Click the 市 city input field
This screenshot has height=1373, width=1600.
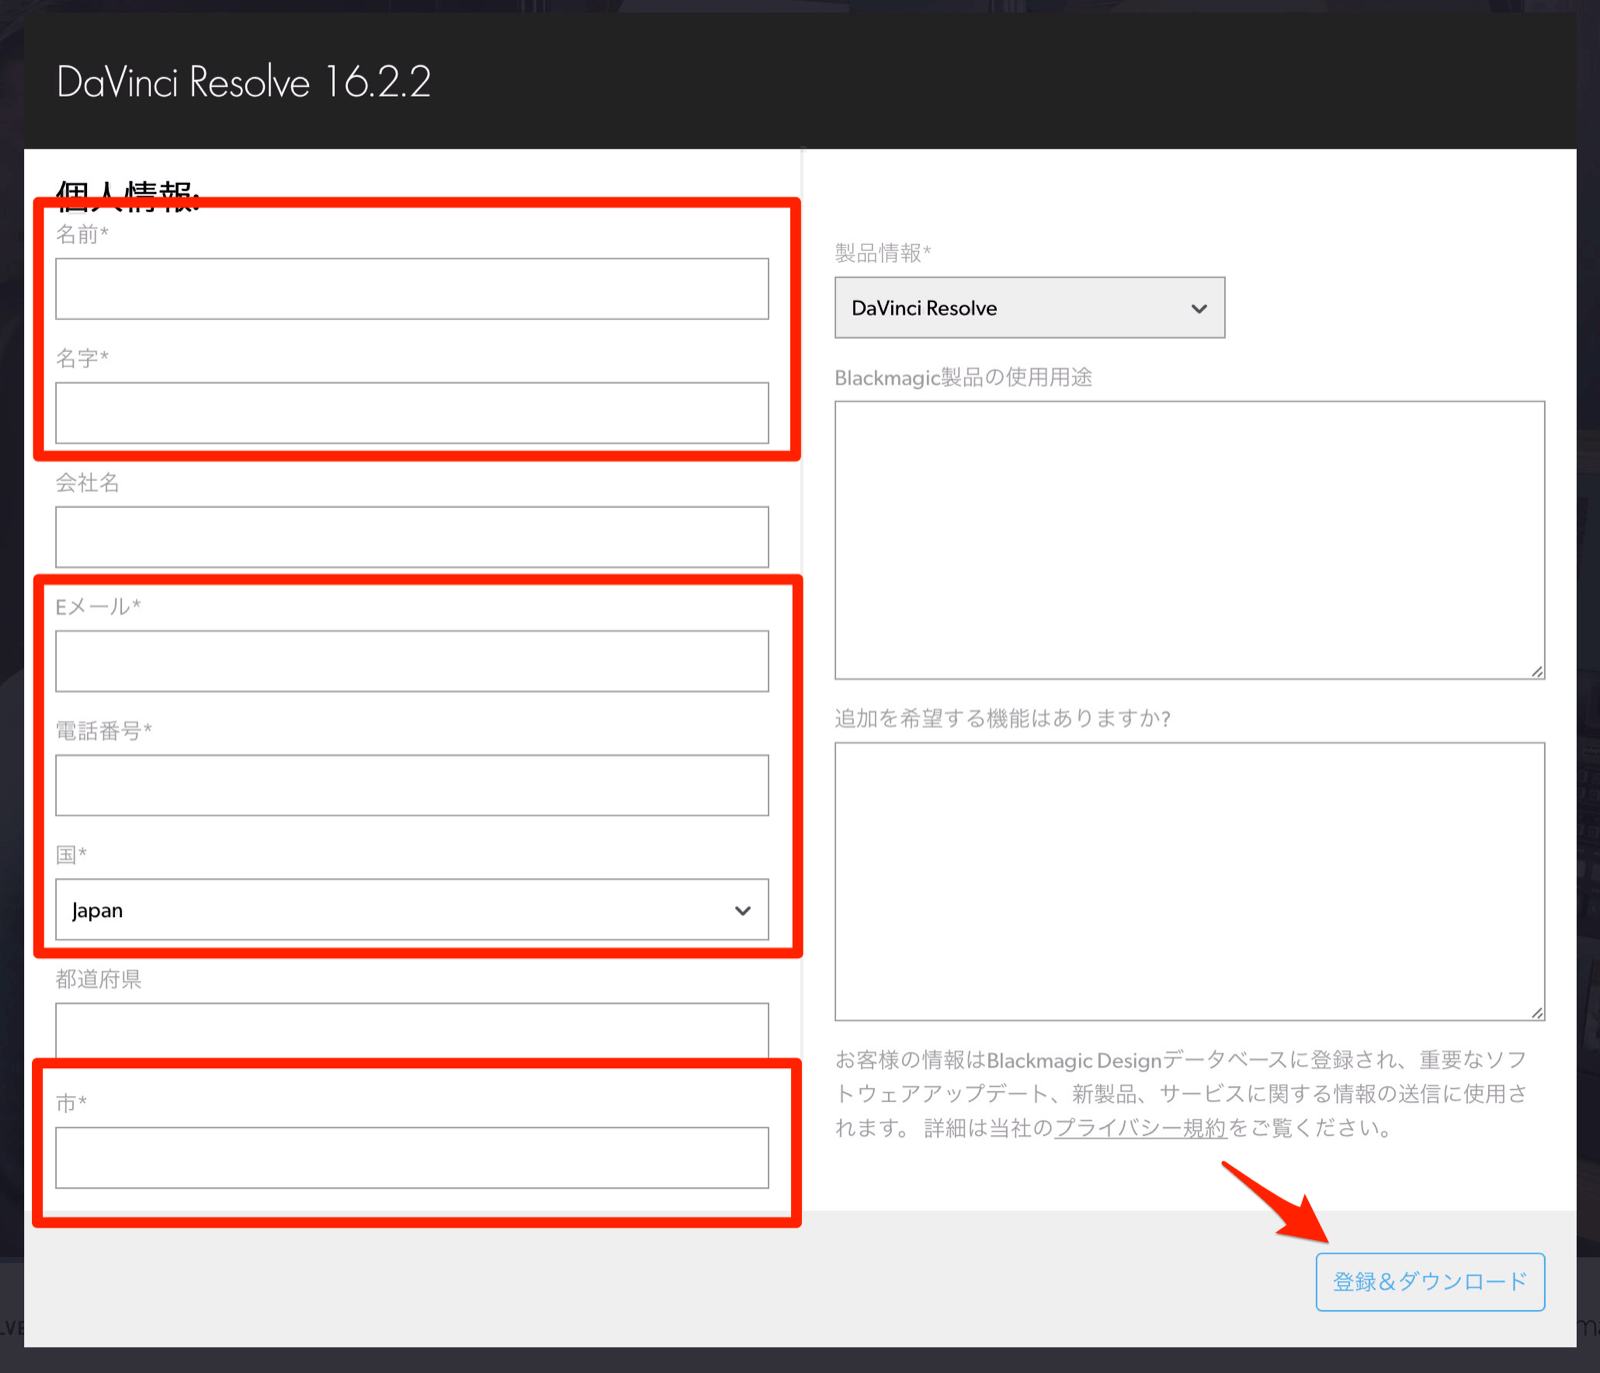point(412,1158)
